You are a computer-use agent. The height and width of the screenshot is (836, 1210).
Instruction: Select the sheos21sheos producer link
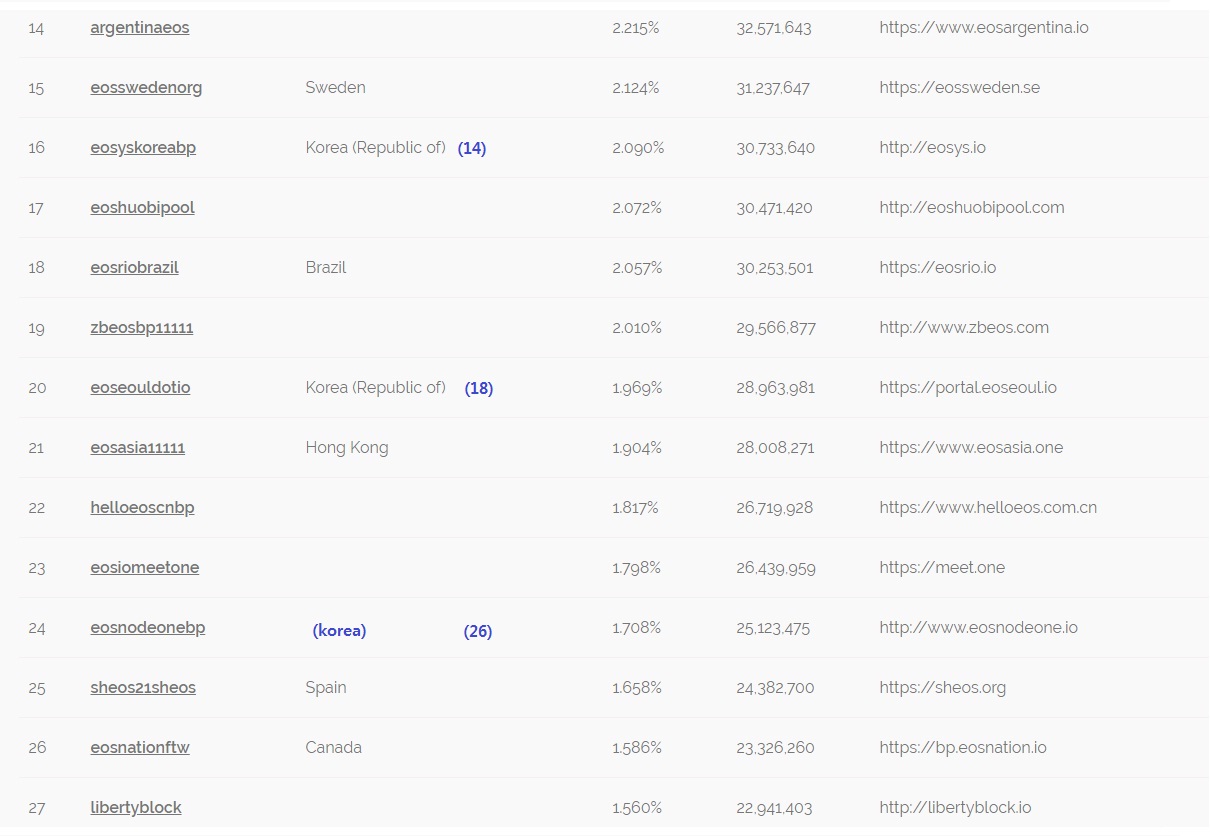click(143, 688)
